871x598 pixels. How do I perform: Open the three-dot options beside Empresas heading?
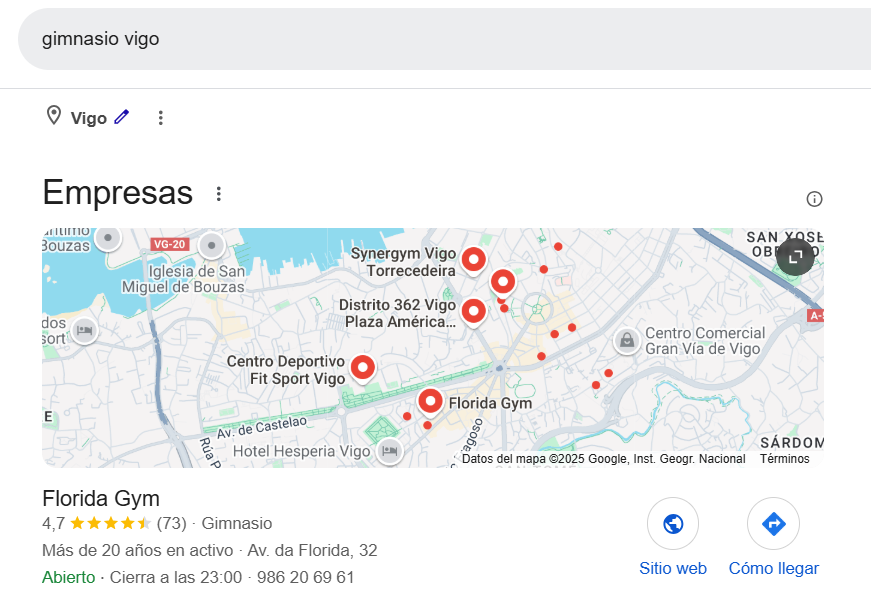click(x=219, y=194)
